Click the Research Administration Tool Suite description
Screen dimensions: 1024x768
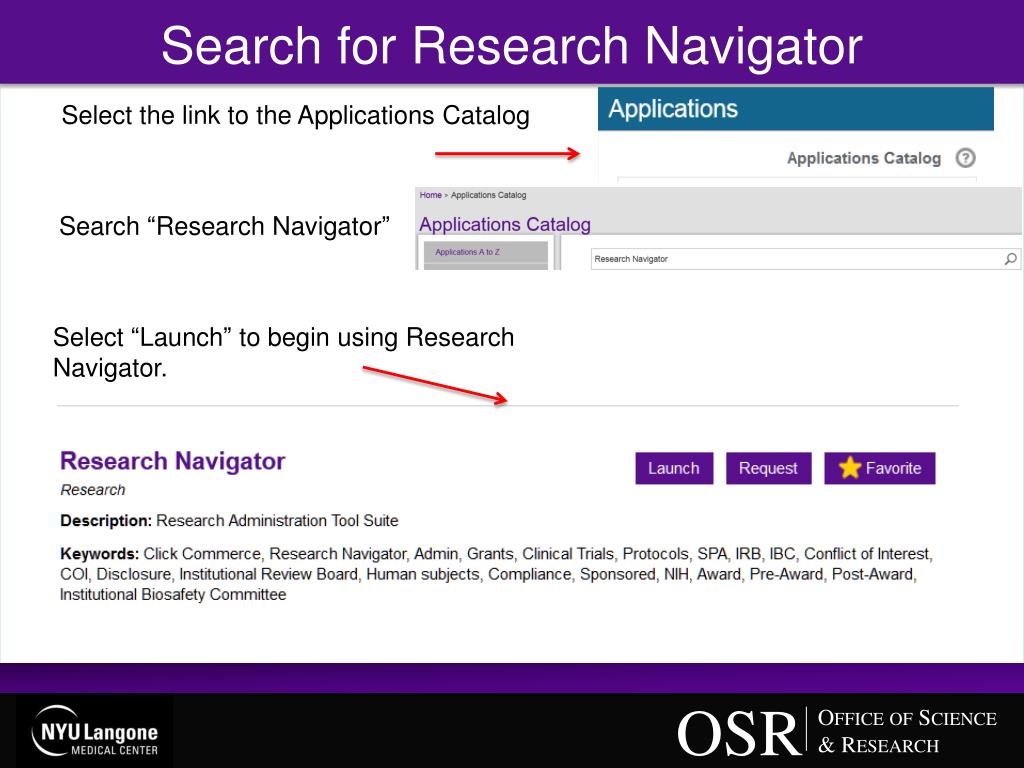click(x=277, y=521)
